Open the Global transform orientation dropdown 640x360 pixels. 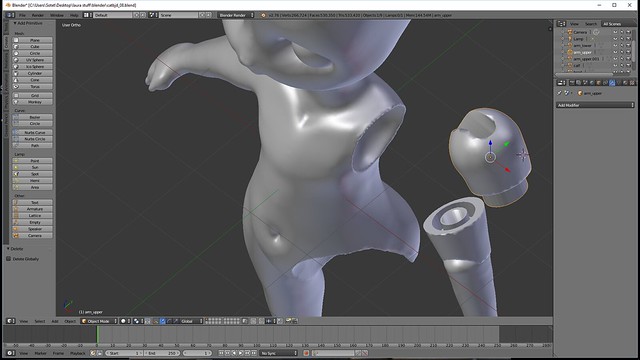pyautogui.click(x=190, y=321)
